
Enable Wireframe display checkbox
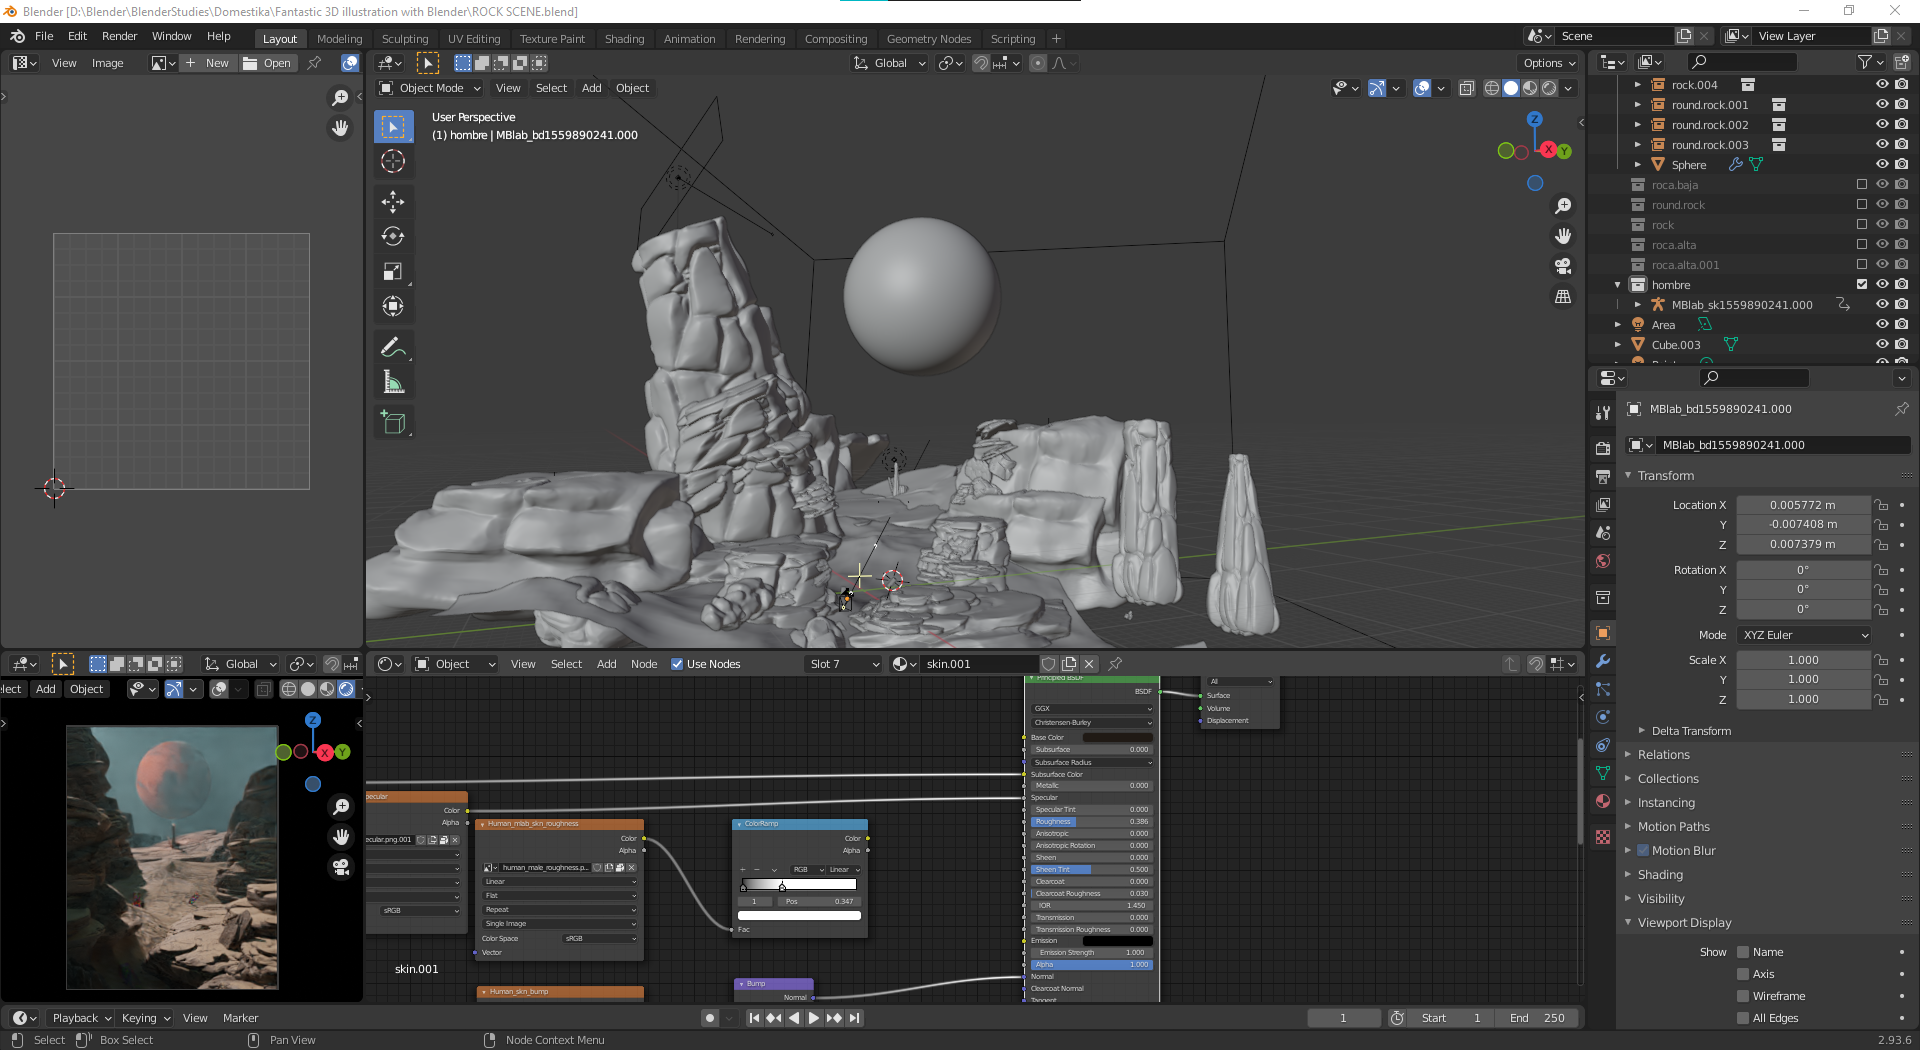pos(1743,996)
